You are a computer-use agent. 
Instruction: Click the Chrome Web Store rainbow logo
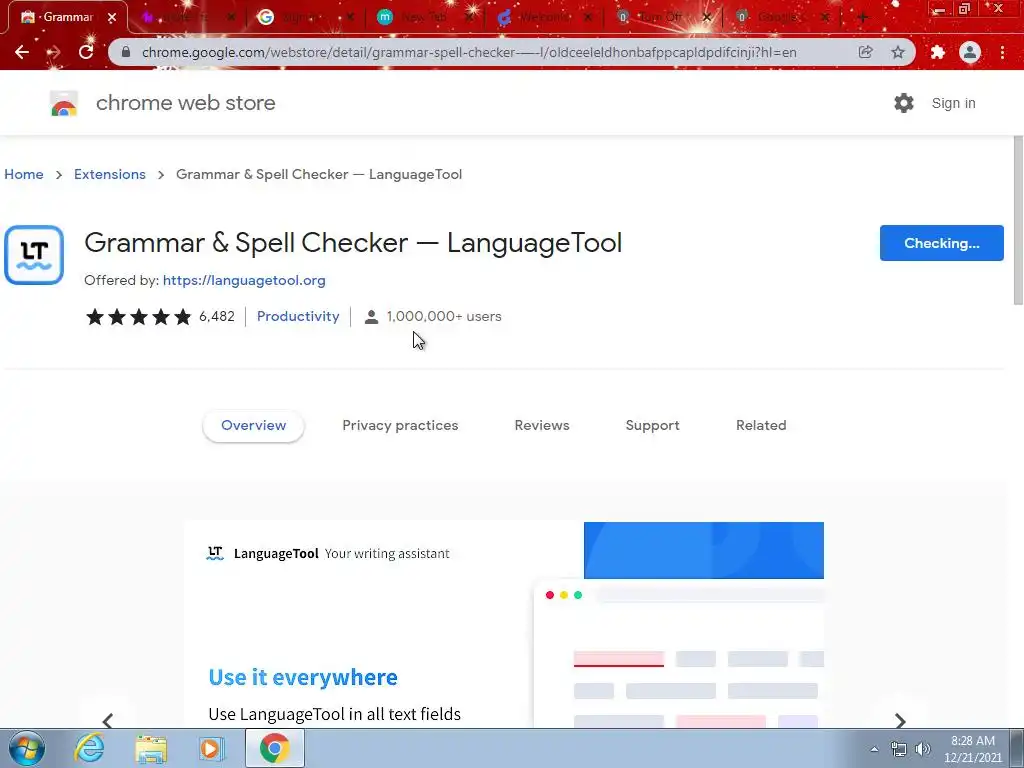pos(64,103)
